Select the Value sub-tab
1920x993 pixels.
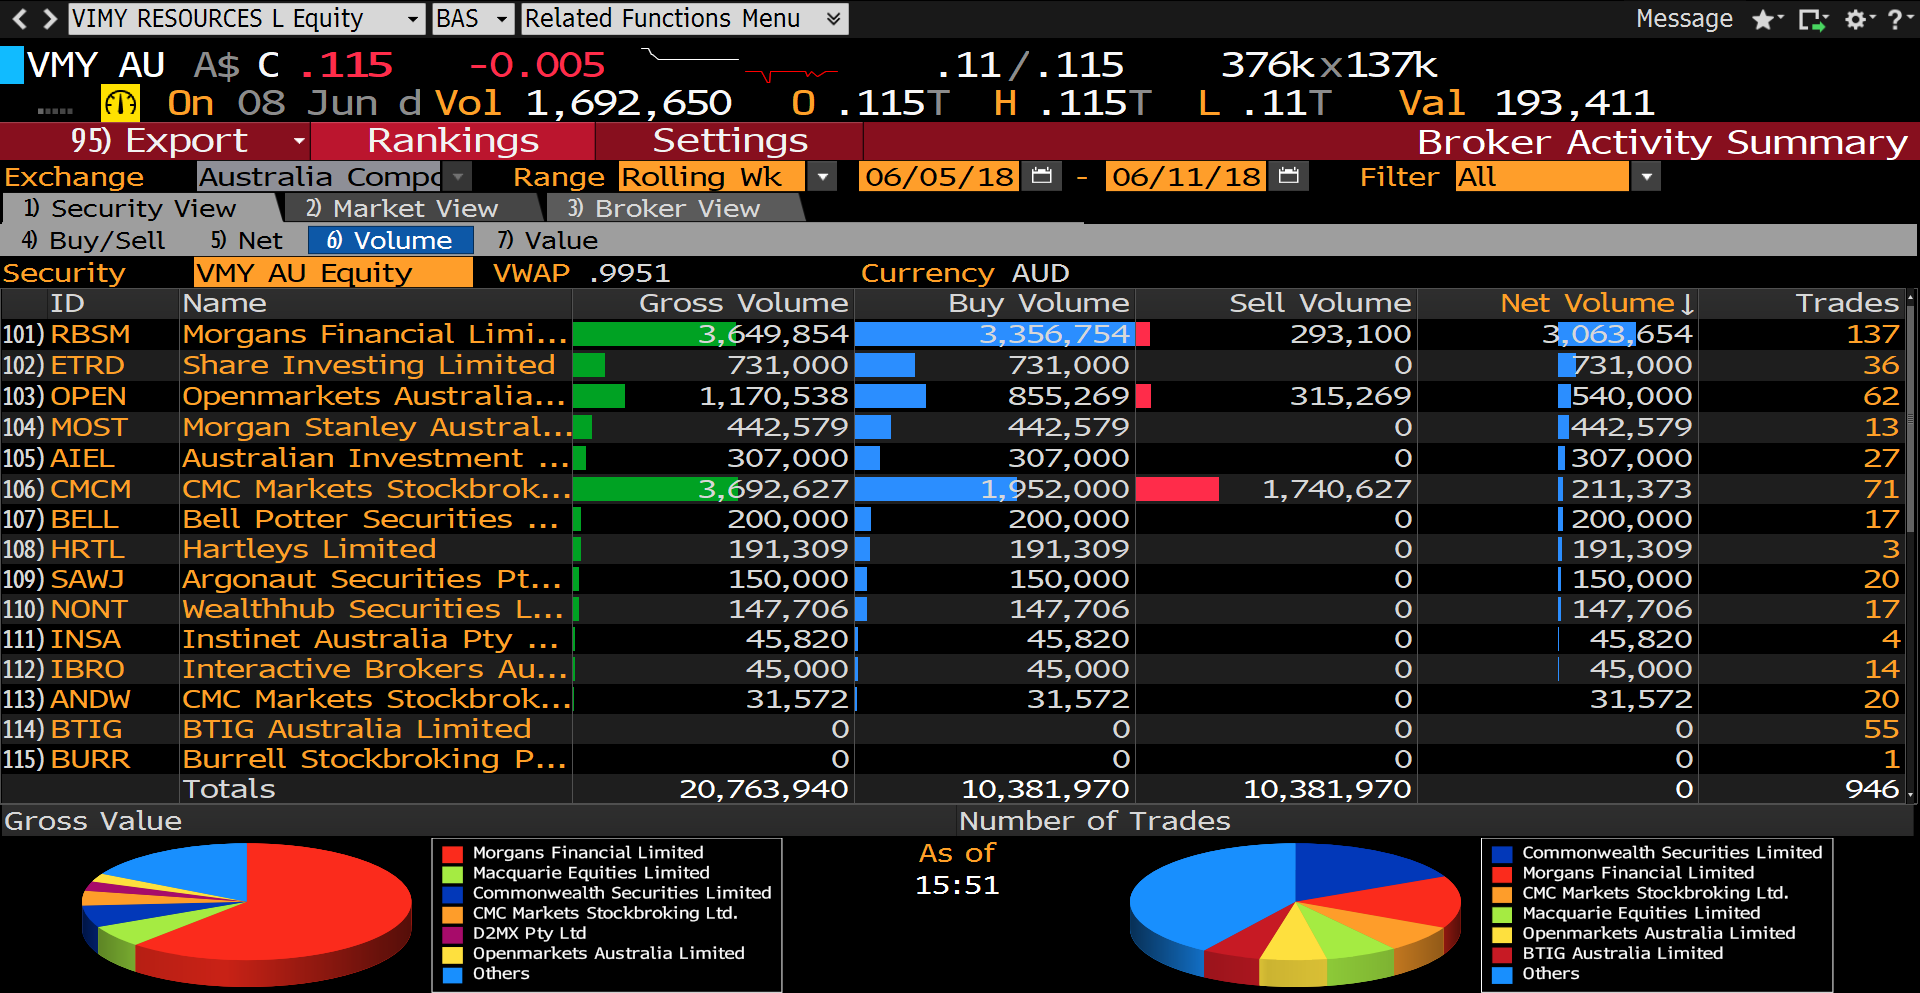click(547, 240)
